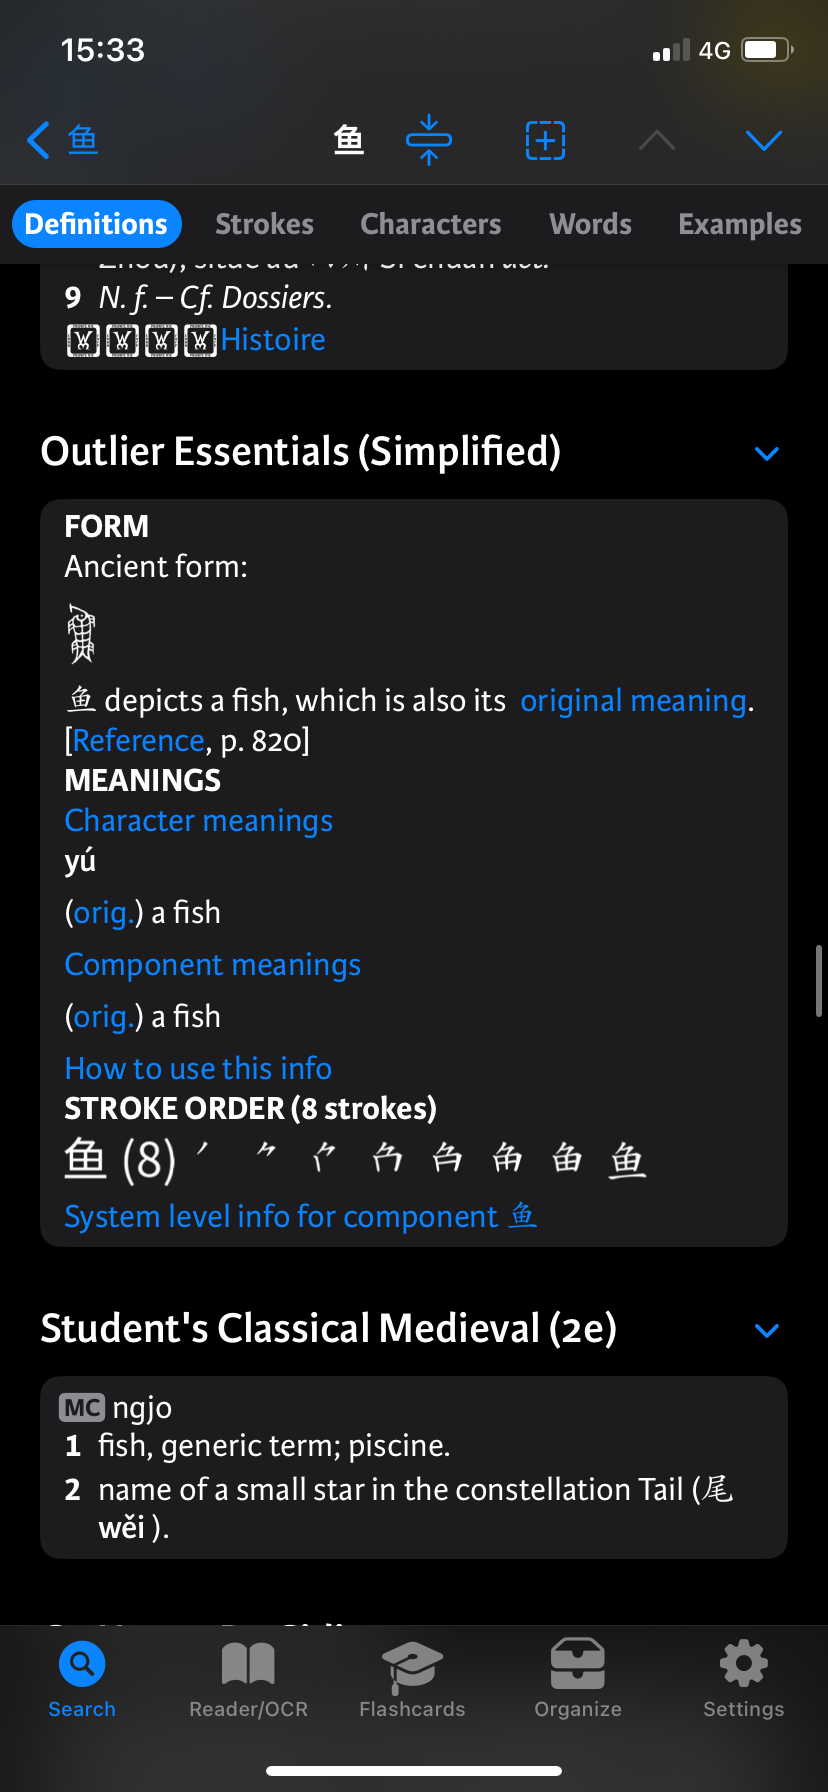Go to next entry with down chevron
828x1792 pixels.
764,140
